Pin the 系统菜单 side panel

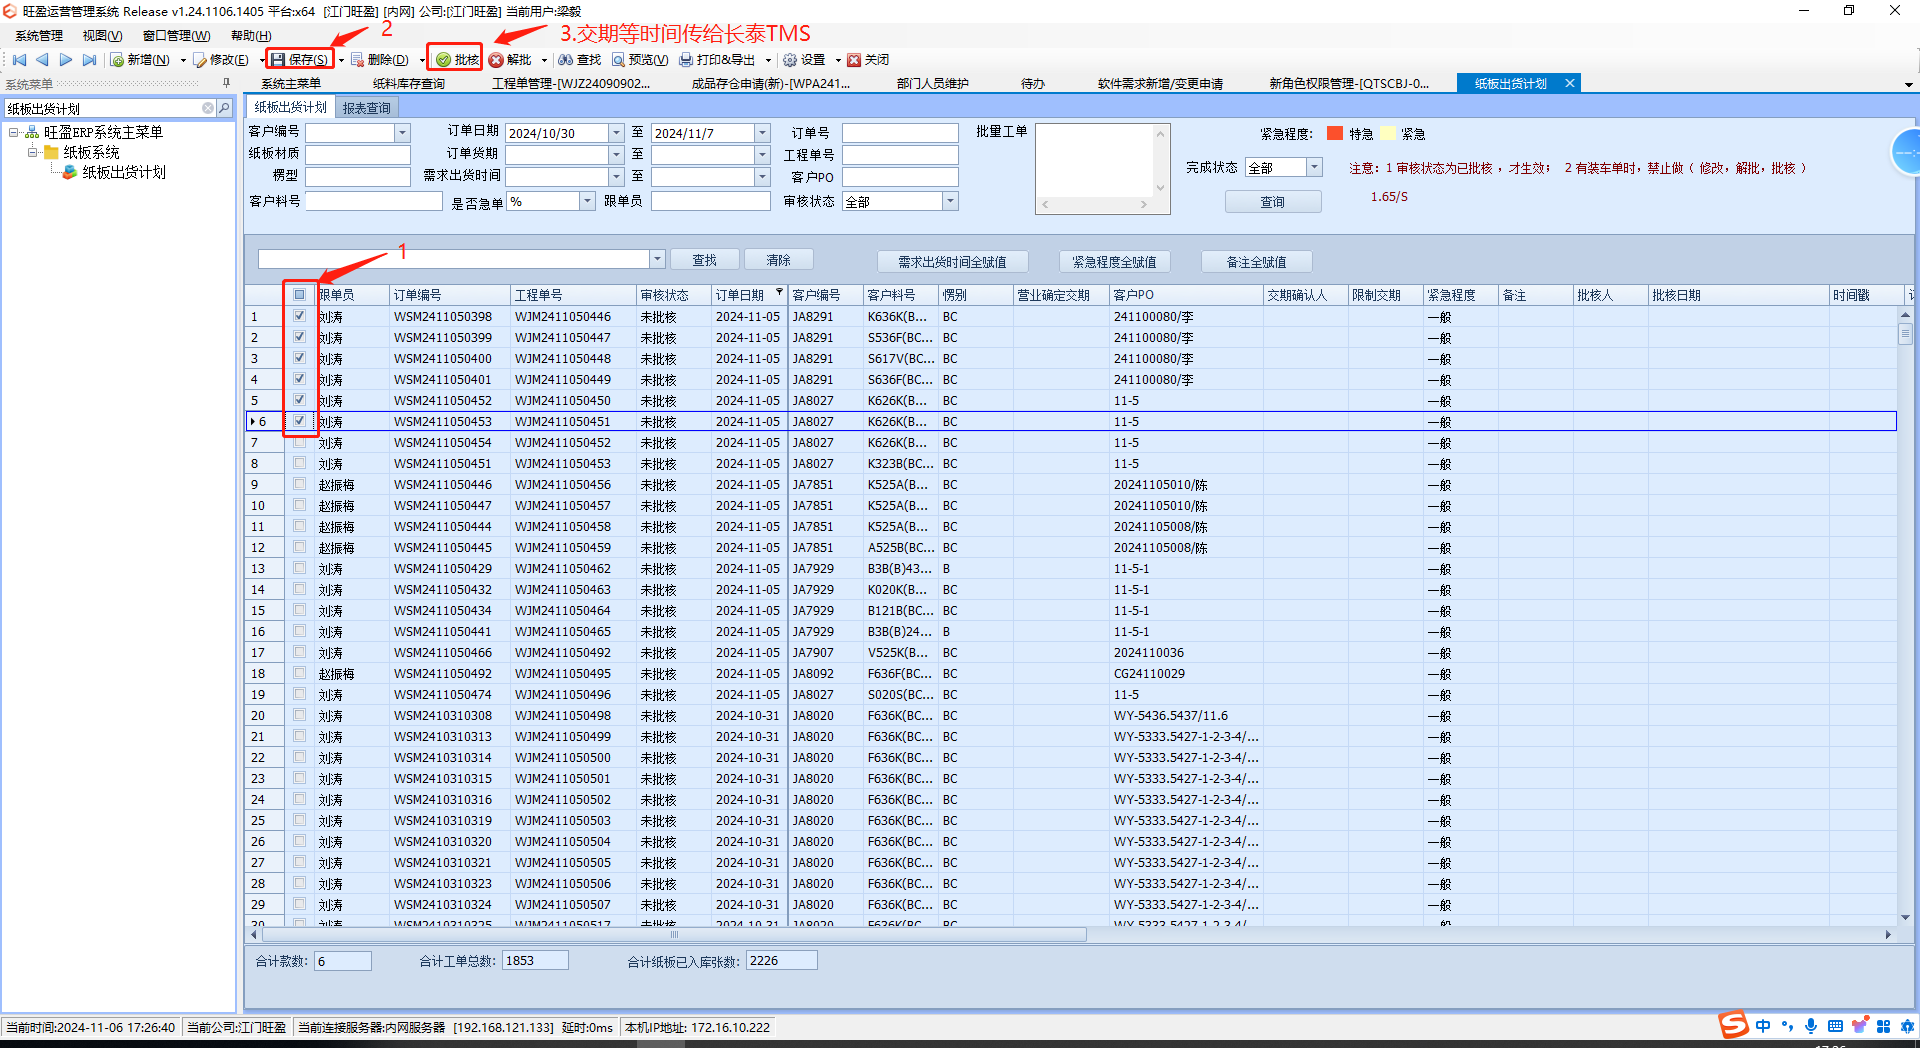click(226, 84)
